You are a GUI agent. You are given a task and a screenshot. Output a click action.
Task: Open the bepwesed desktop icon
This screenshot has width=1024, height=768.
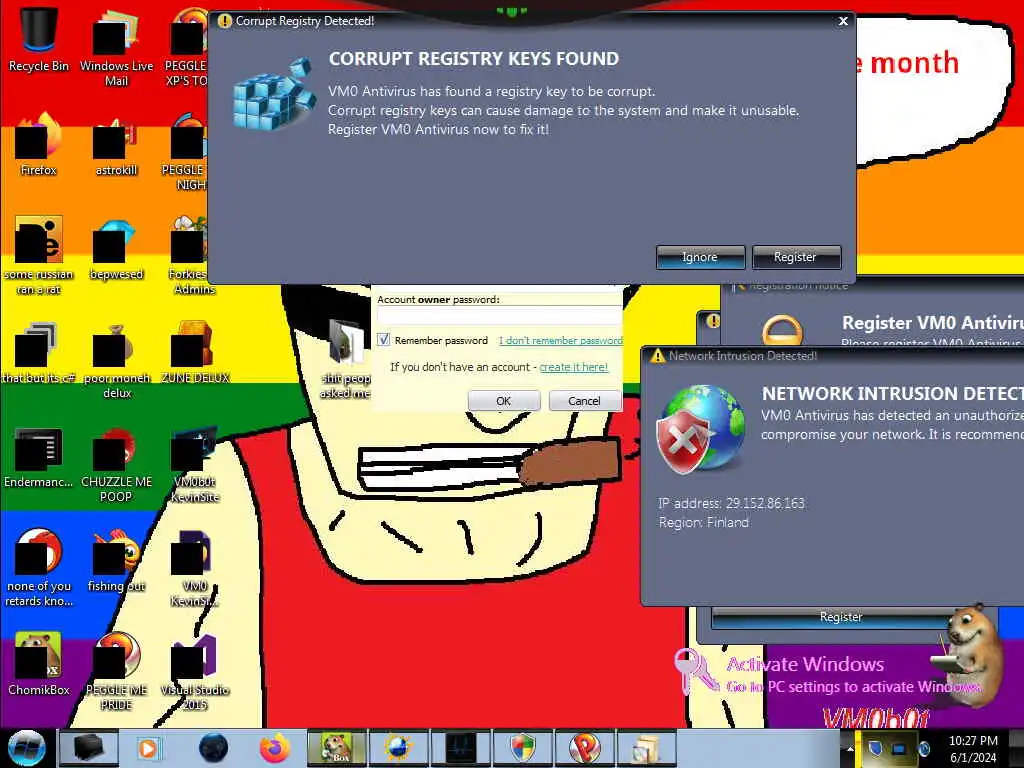pyautogui.click(x=116, y=250)
